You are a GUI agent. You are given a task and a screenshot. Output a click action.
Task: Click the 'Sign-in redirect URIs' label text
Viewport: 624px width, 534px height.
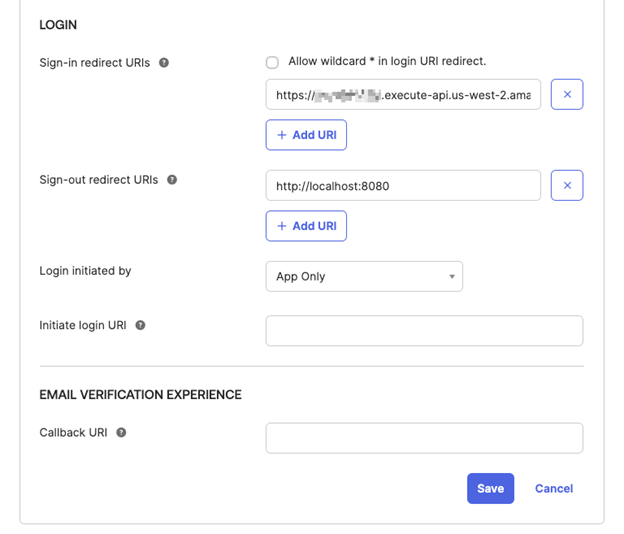tap(94, 63)
